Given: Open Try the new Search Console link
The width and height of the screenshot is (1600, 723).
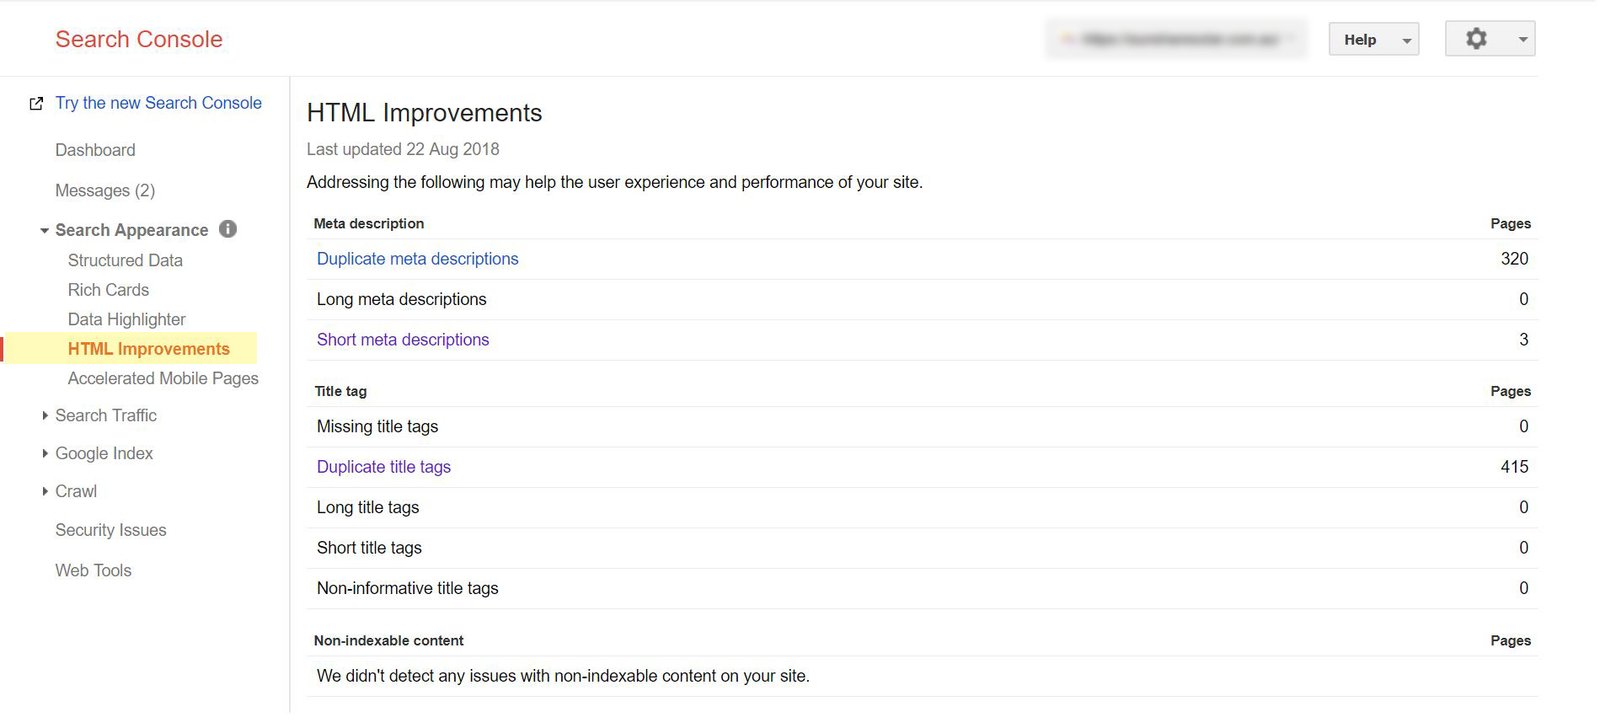Looking at the screenshot, I should coord(158,103).
